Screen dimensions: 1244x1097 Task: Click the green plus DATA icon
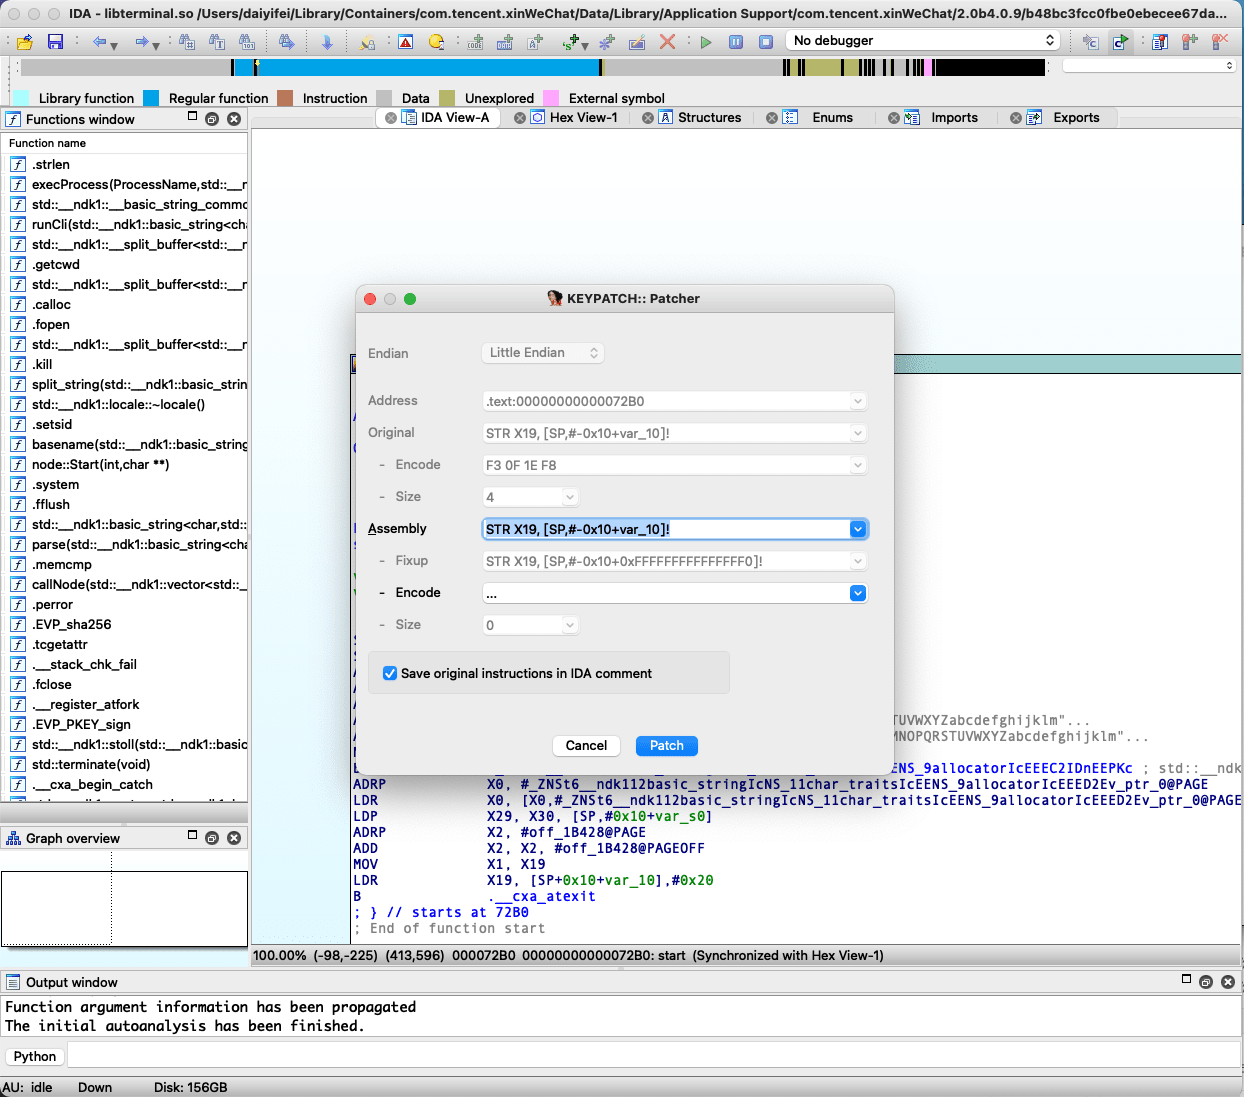click(x=505, y=42)
